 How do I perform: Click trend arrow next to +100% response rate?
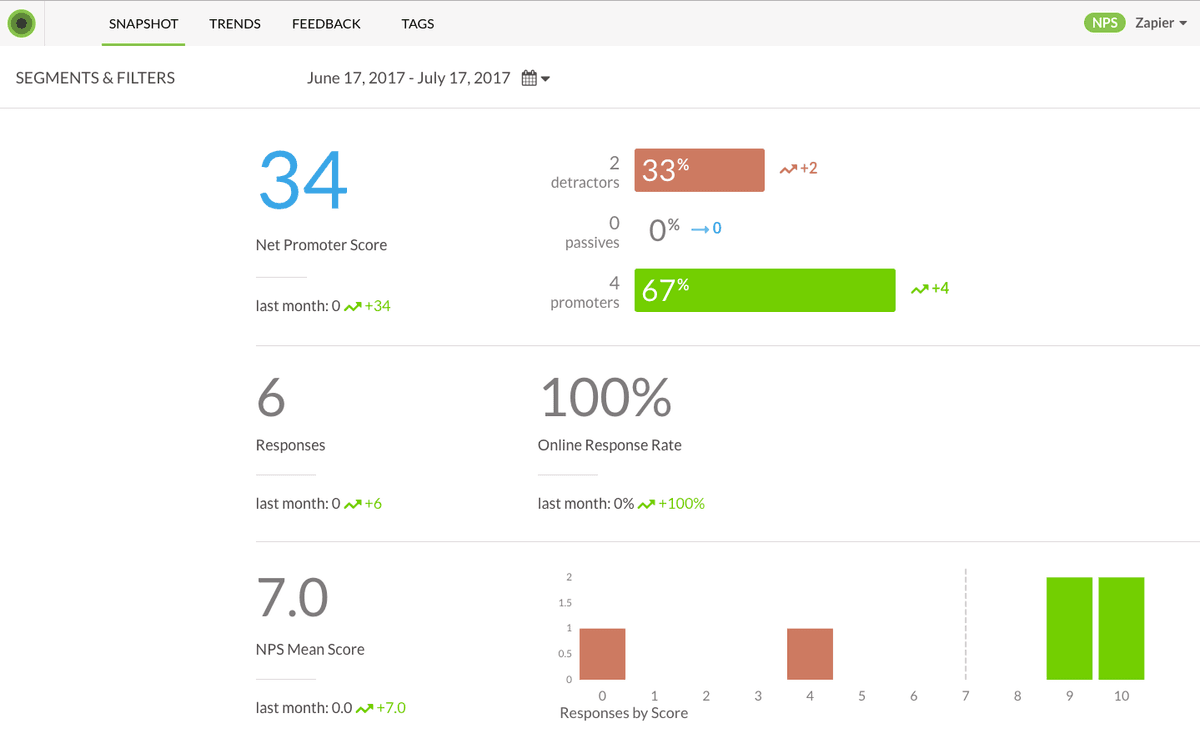[x=646, y=505]
